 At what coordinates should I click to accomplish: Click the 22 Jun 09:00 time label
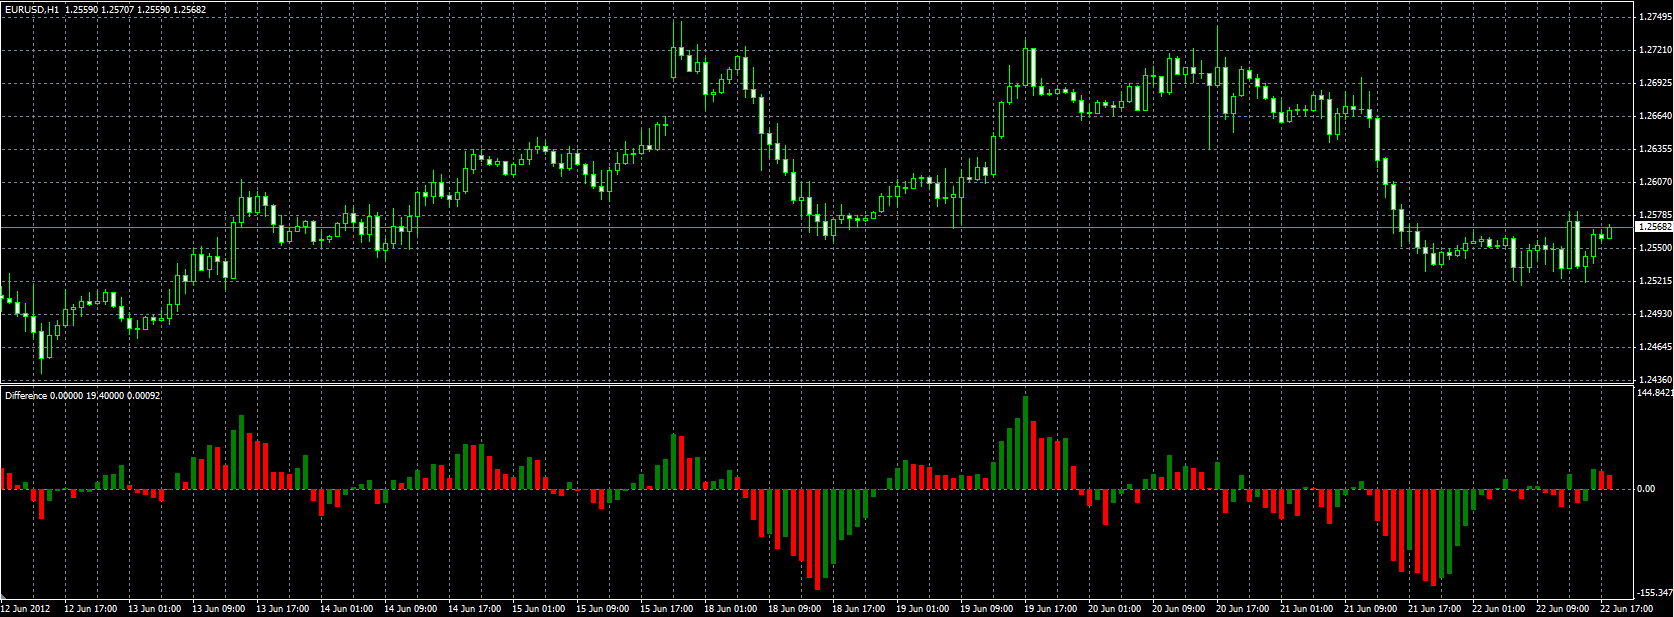click(1563, 609)
